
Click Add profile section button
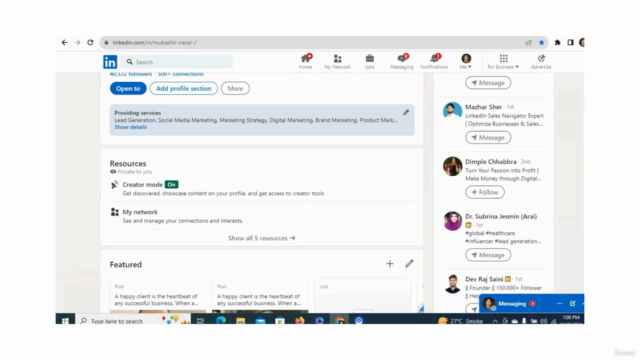(x=184, y=89)
